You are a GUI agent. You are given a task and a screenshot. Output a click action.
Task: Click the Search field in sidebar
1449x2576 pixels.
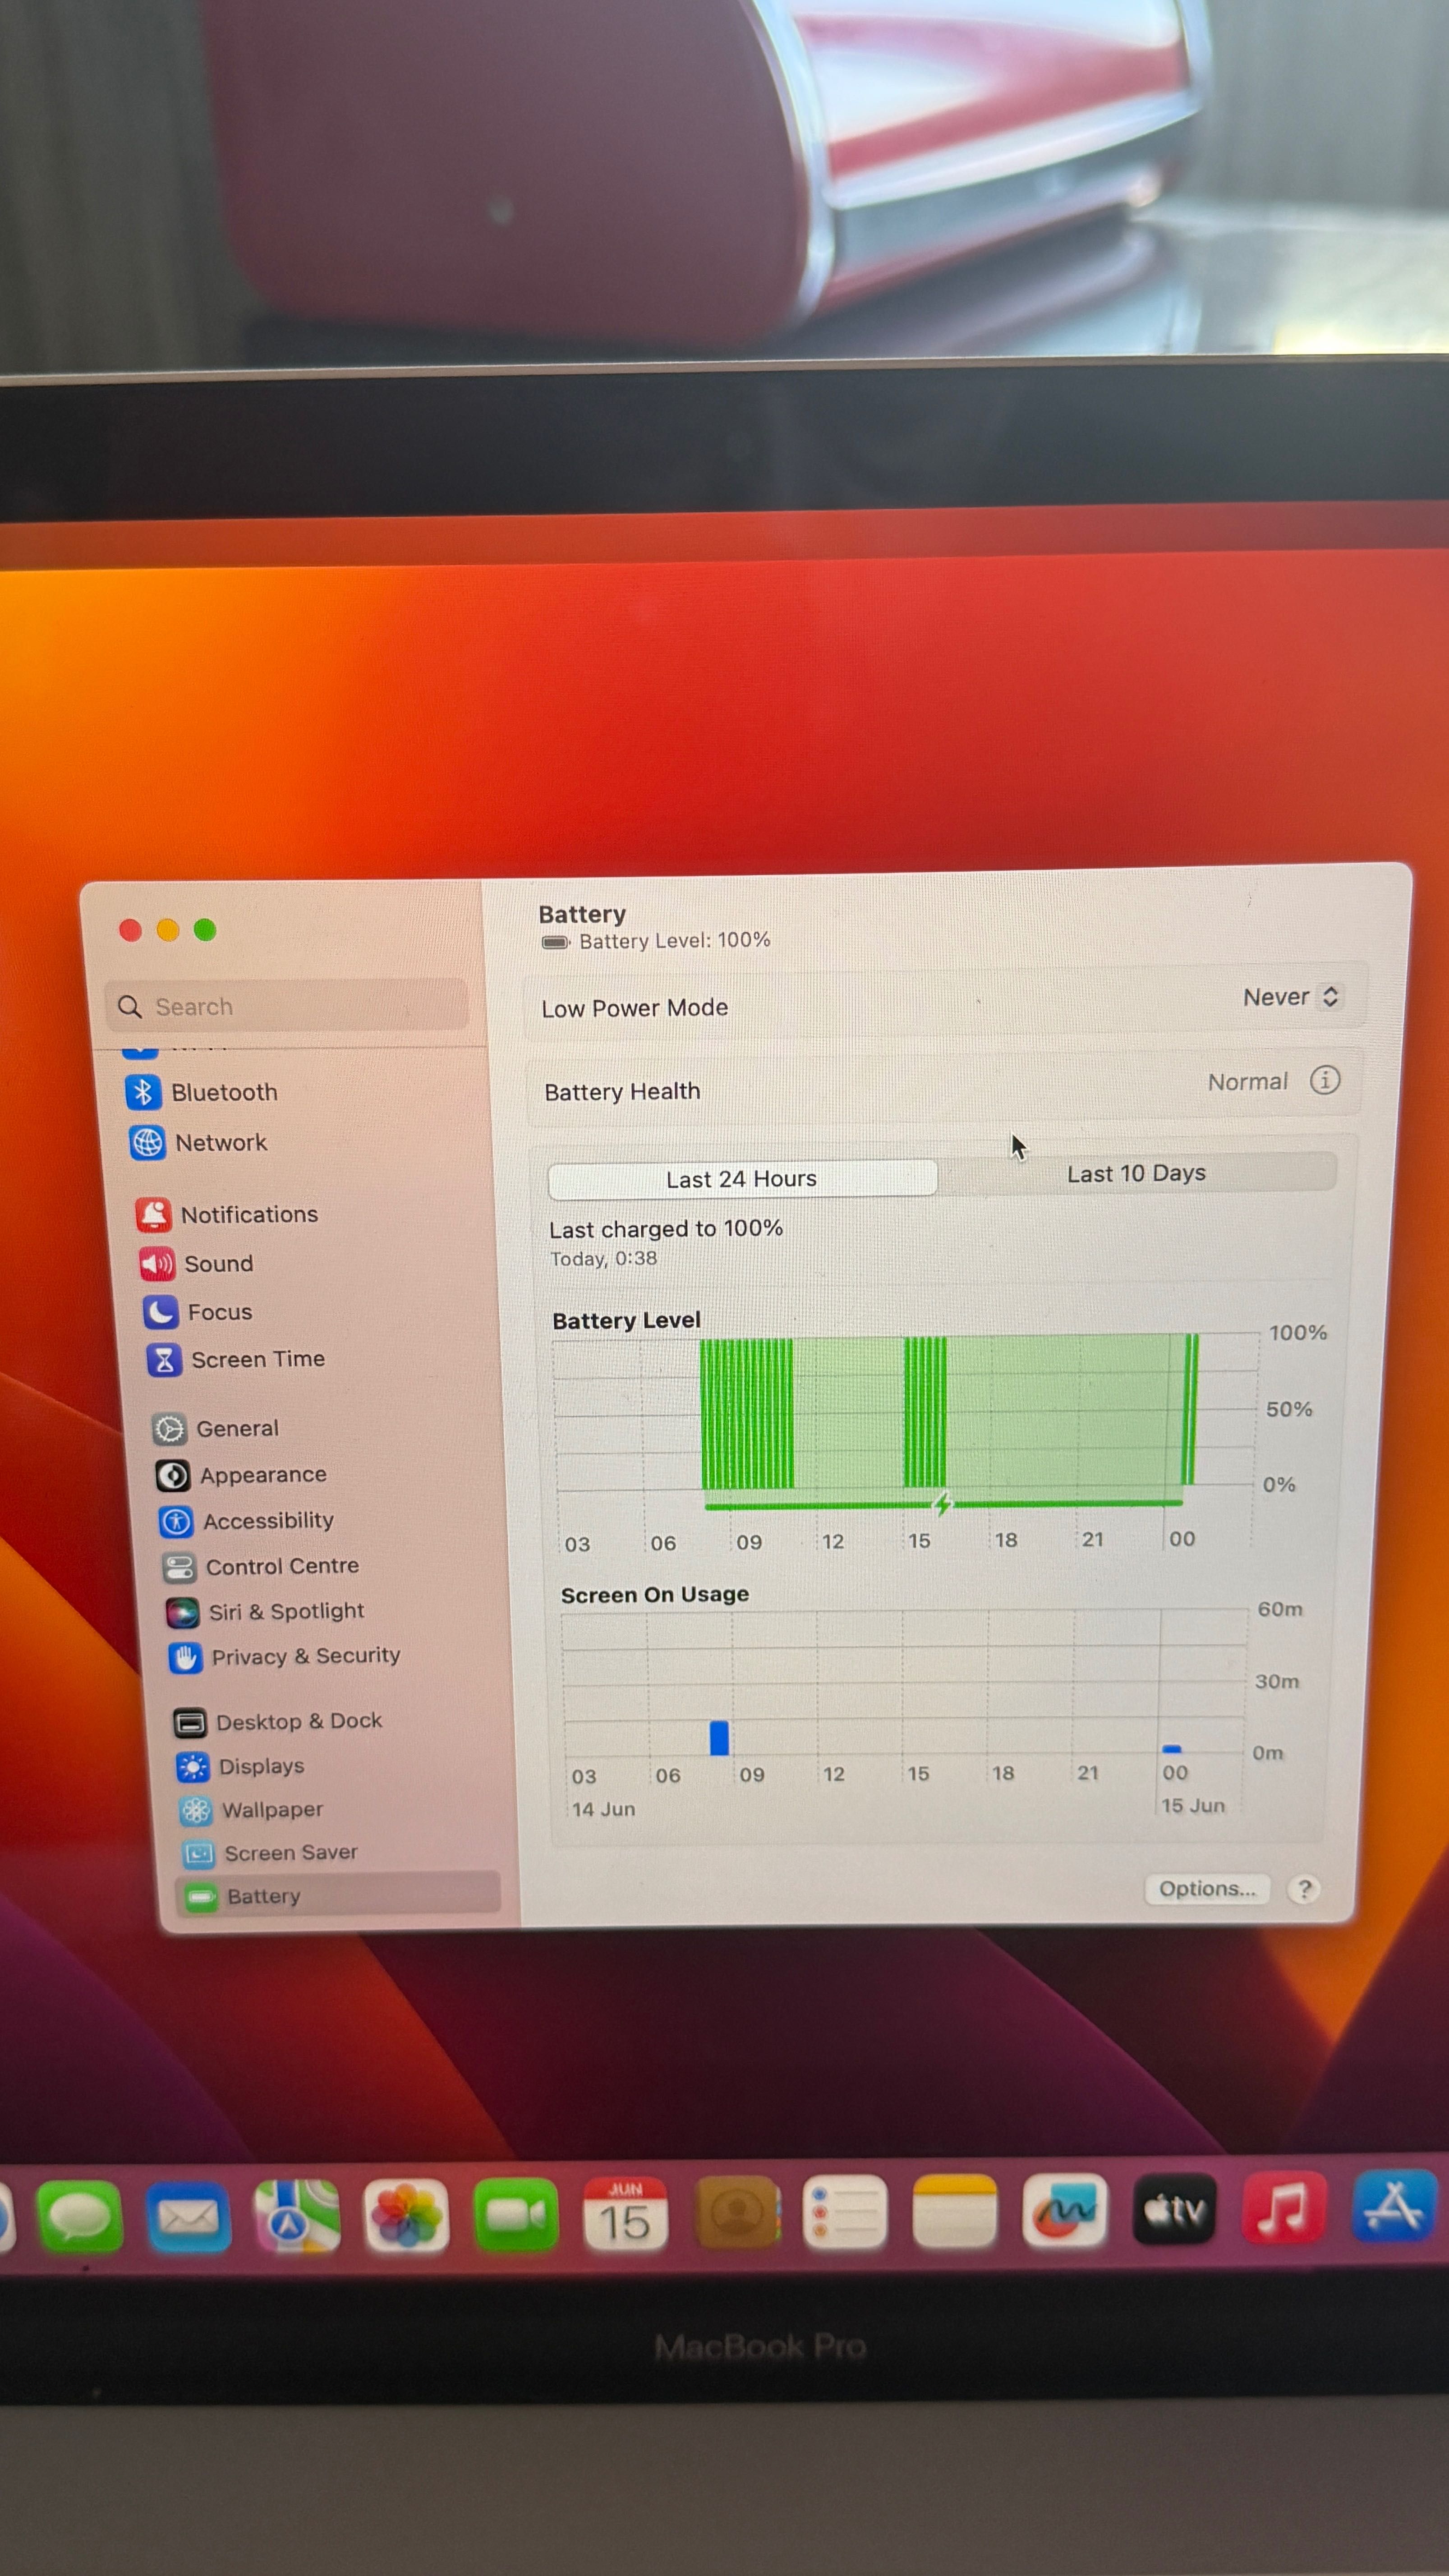pyautogui.click(x=287, y=1006)
